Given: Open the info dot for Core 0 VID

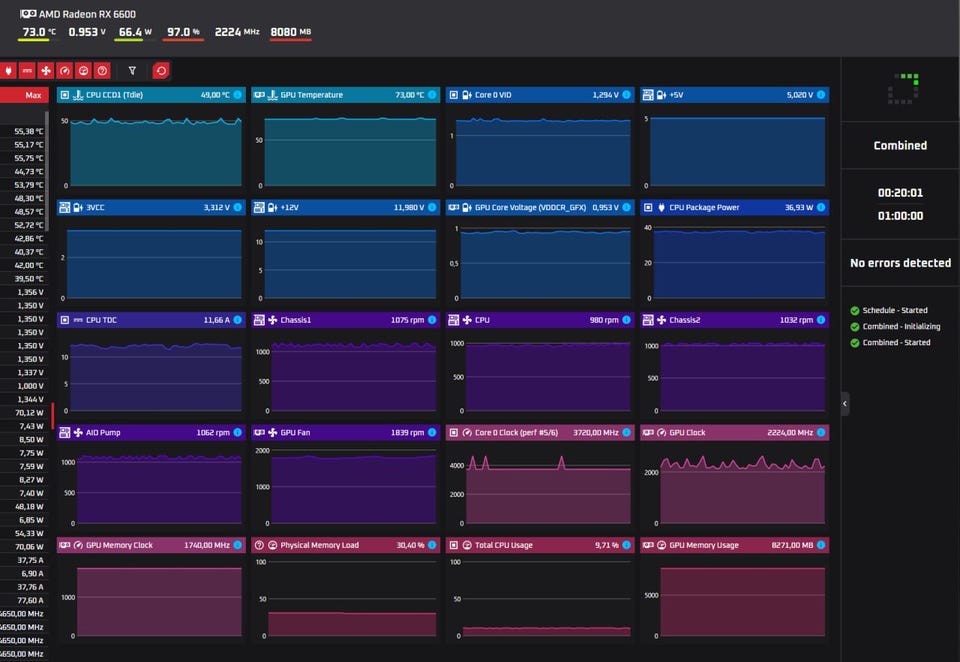Looking at the screenshot, I should [626, 95].
